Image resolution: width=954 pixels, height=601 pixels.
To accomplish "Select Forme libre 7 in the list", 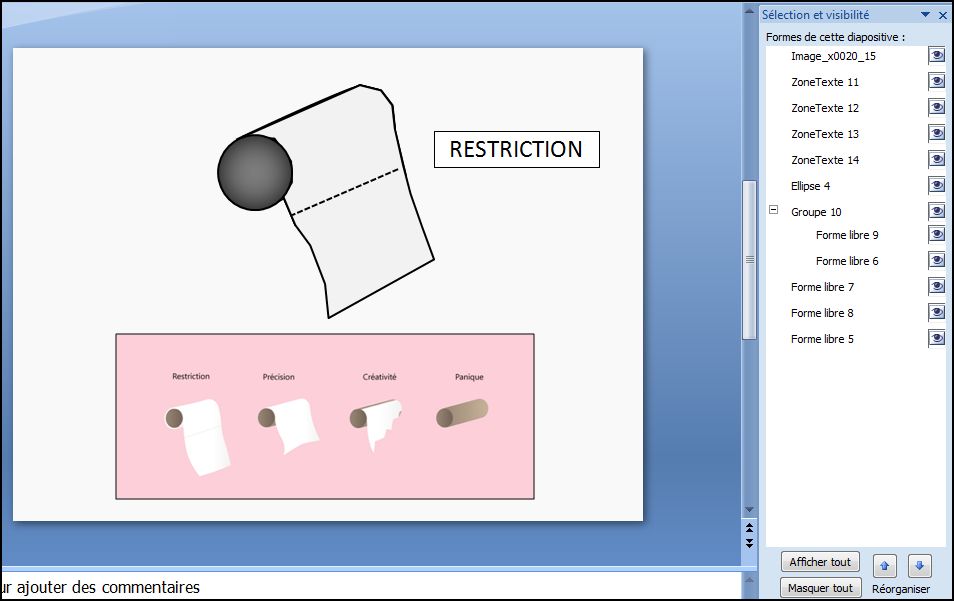I will (822, 287).
